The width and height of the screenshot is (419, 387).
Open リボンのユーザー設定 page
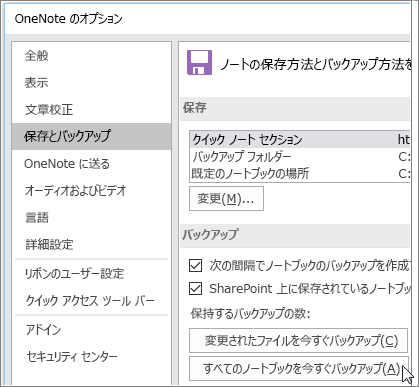tap(74, 274)
